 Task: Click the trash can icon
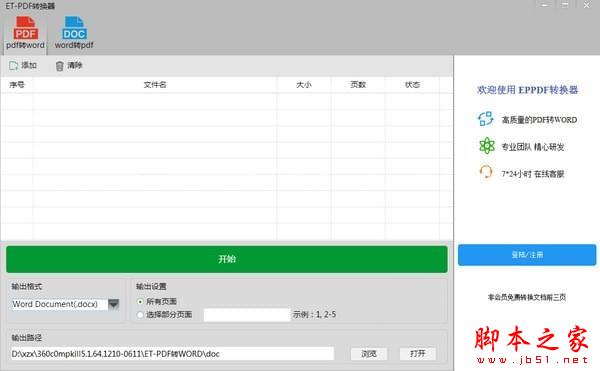60,66
